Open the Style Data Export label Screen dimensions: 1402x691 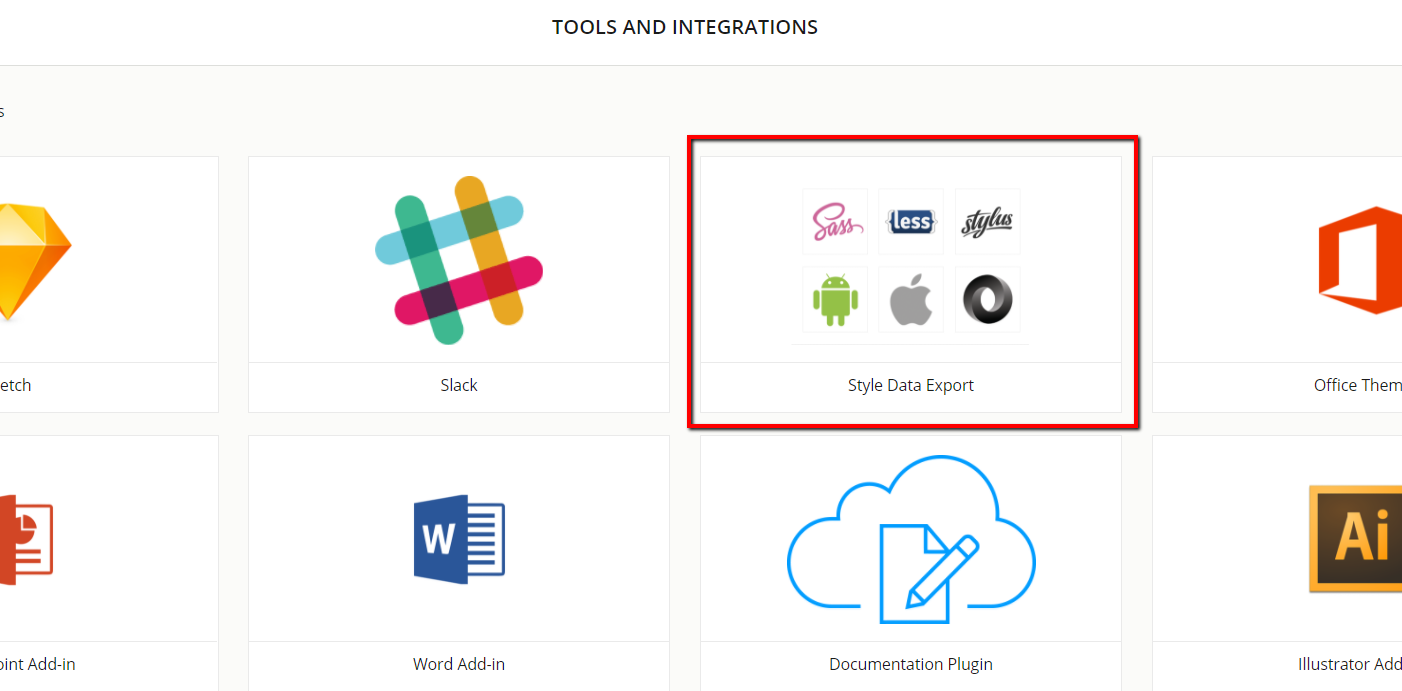(911, 385)
